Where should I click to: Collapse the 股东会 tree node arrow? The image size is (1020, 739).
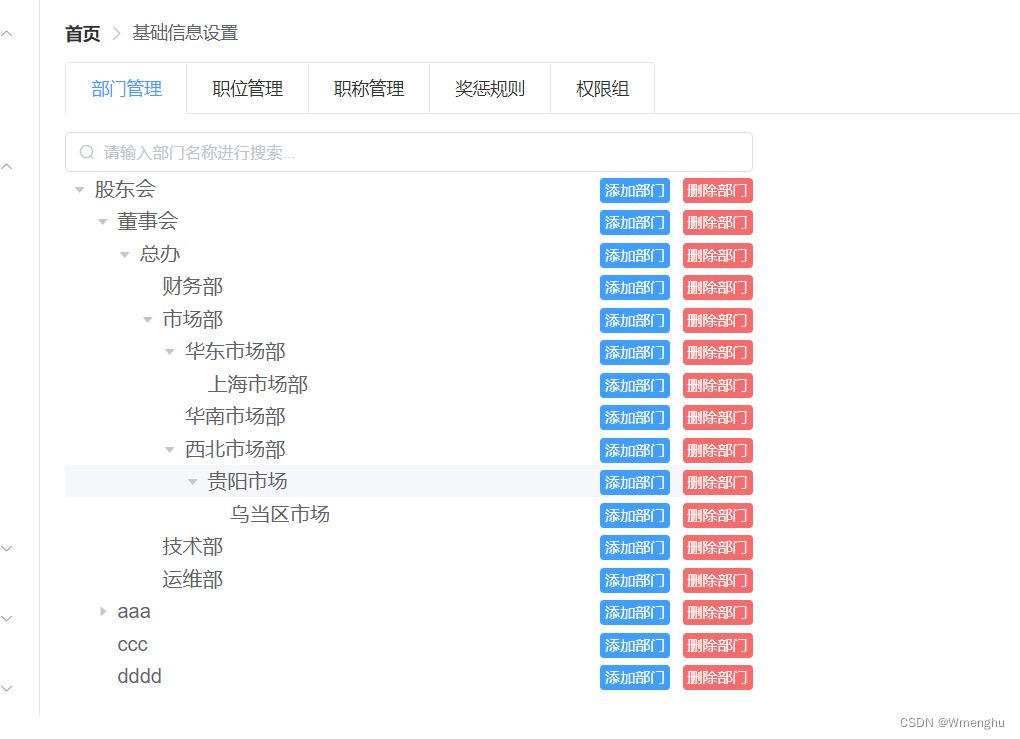tap(79, 190)
